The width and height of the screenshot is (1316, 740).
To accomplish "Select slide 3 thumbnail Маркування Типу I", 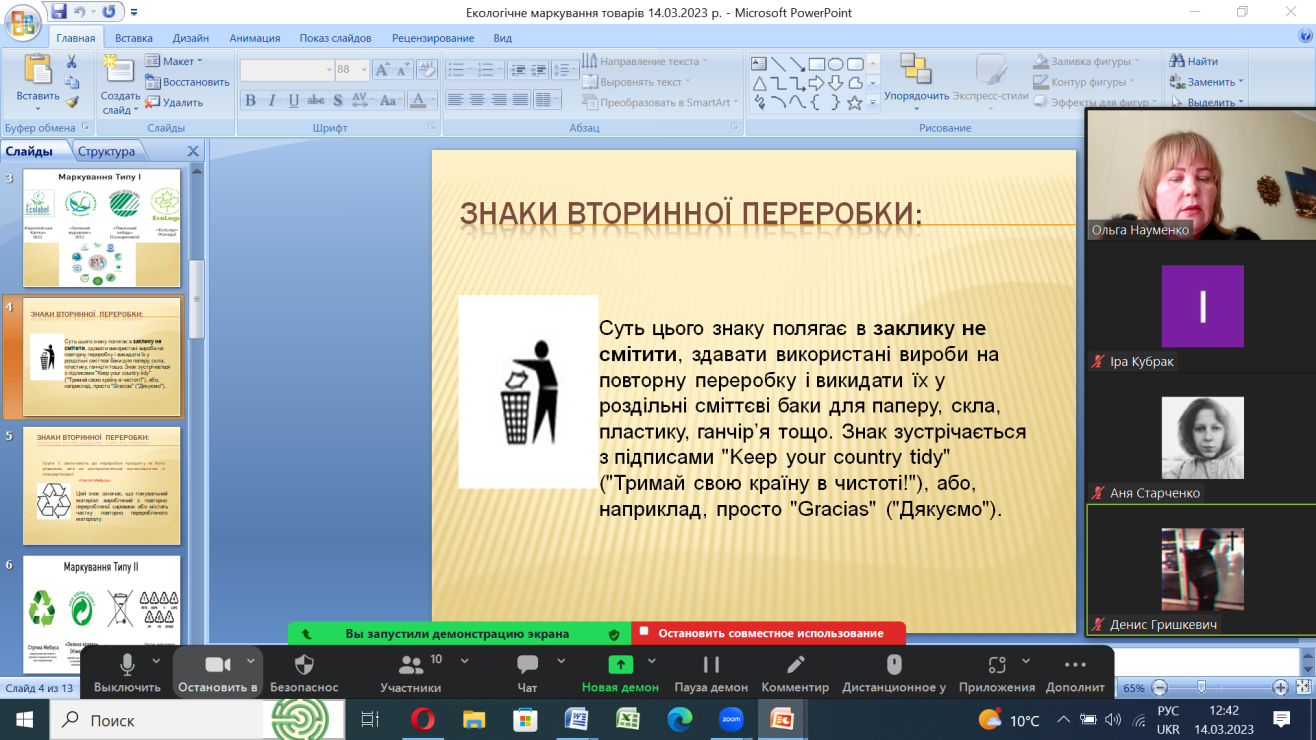I will tap(102, 228).
